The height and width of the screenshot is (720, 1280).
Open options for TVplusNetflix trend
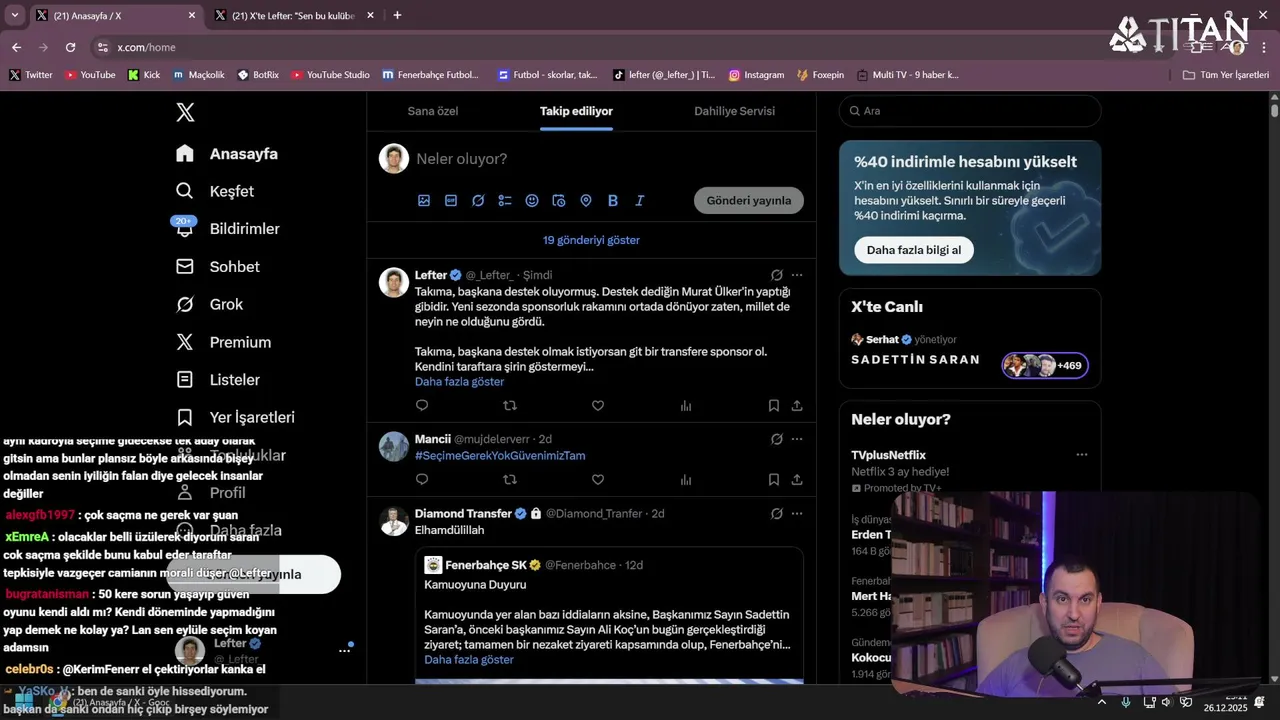pos(1081,455)
